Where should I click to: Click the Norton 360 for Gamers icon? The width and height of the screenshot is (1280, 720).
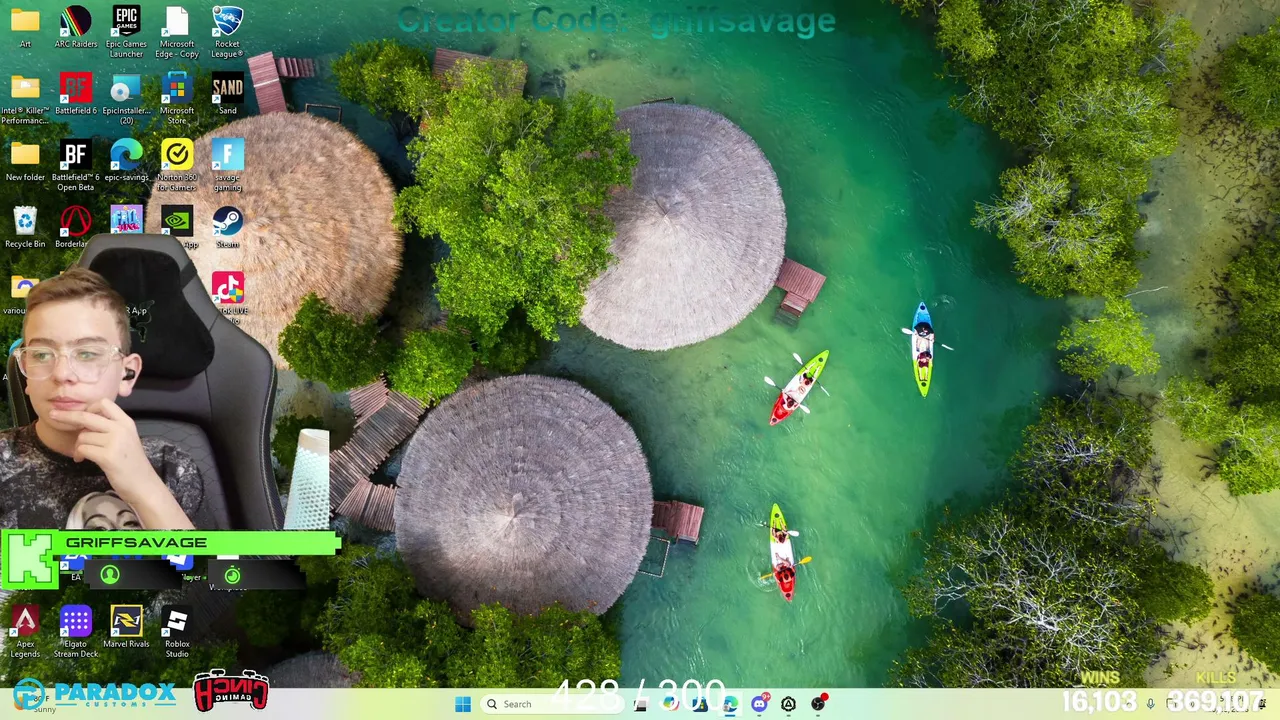tap(177, 165)
